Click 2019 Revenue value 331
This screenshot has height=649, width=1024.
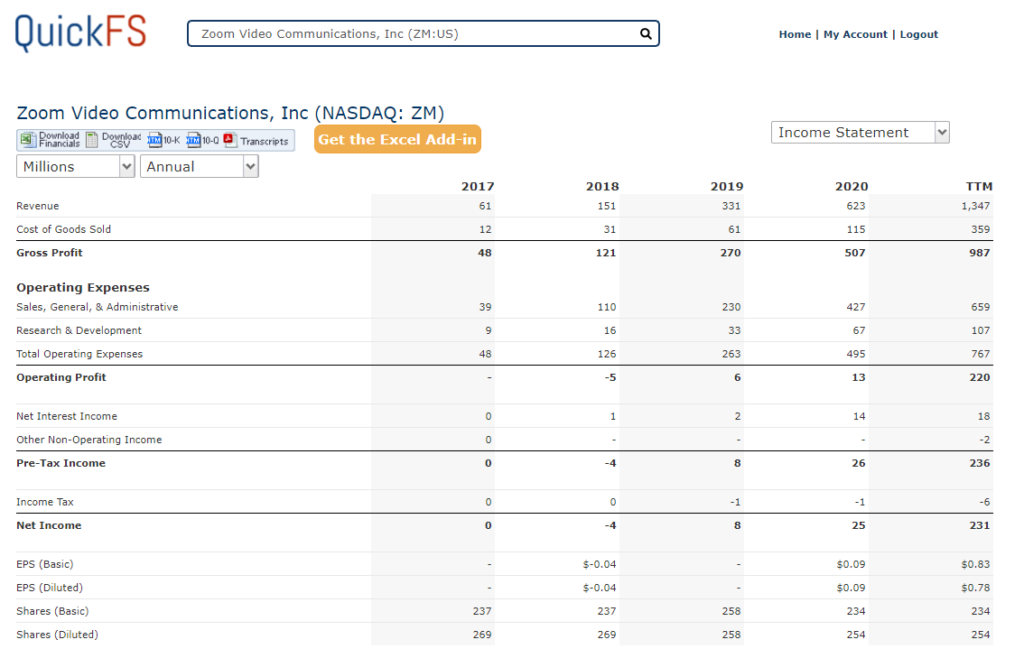pos(731,206)
